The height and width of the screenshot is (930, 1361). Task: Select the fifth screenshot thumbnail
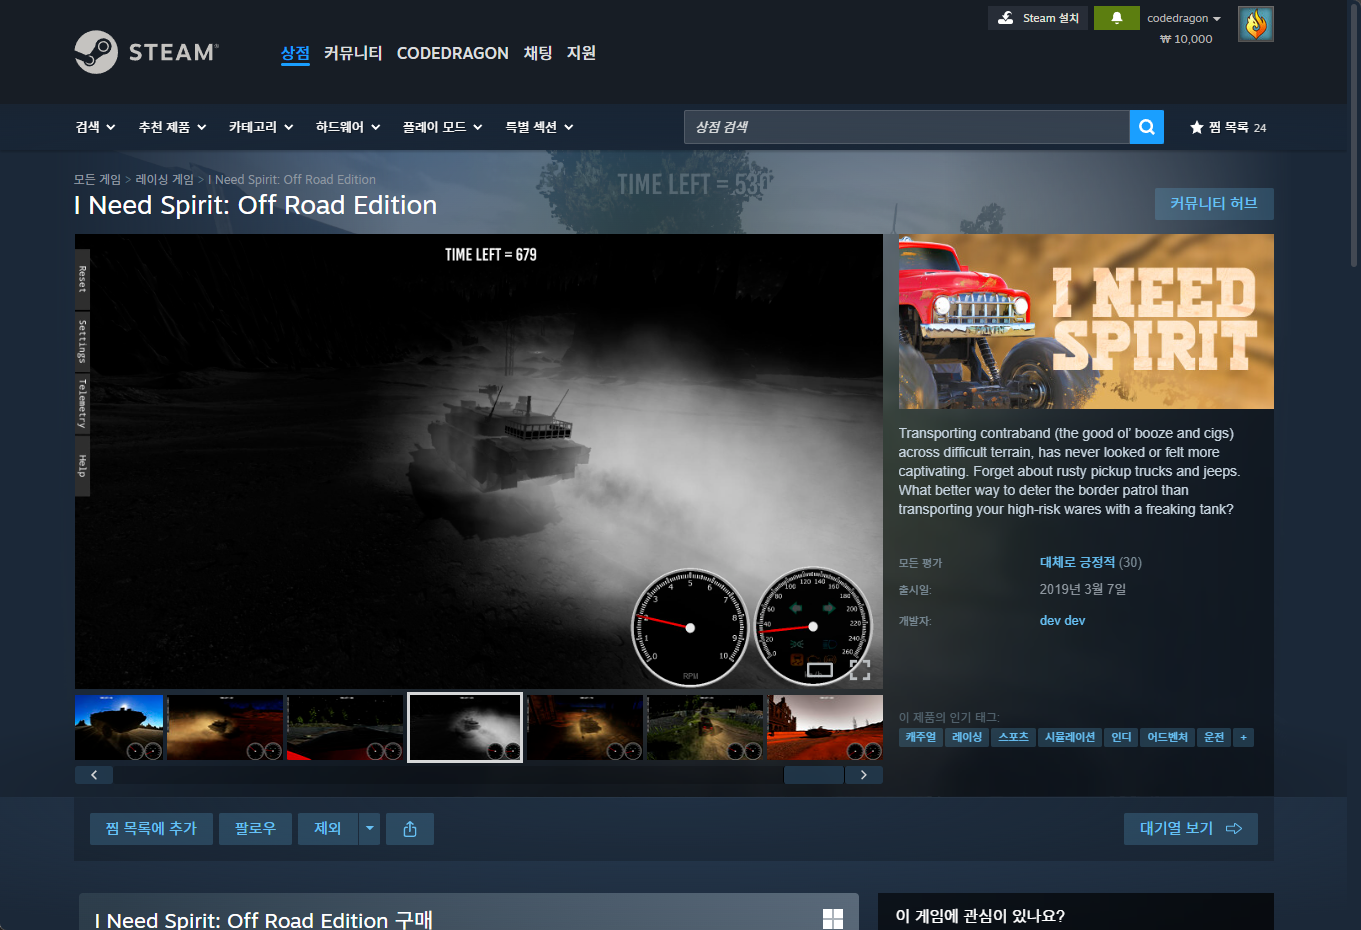[585, 727]
